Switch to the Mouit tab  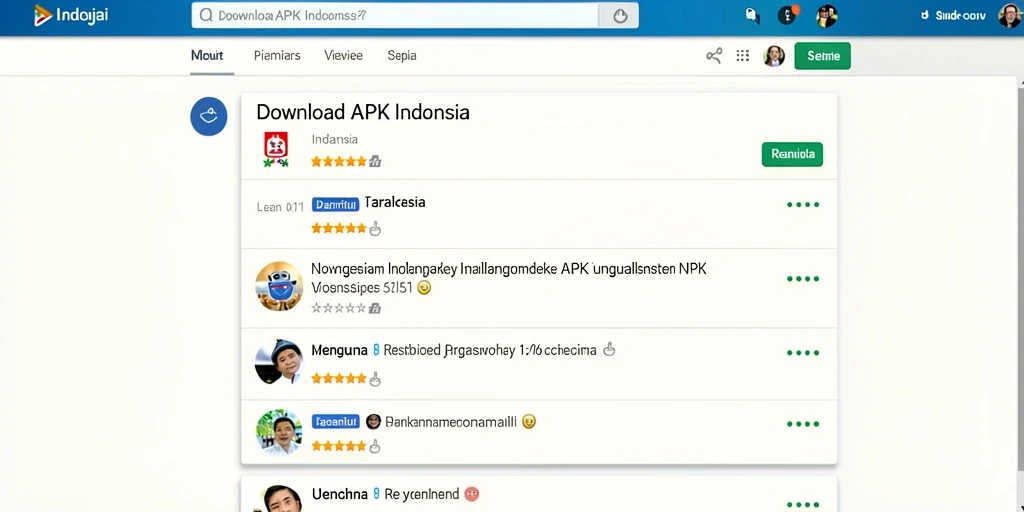(207, 56)
